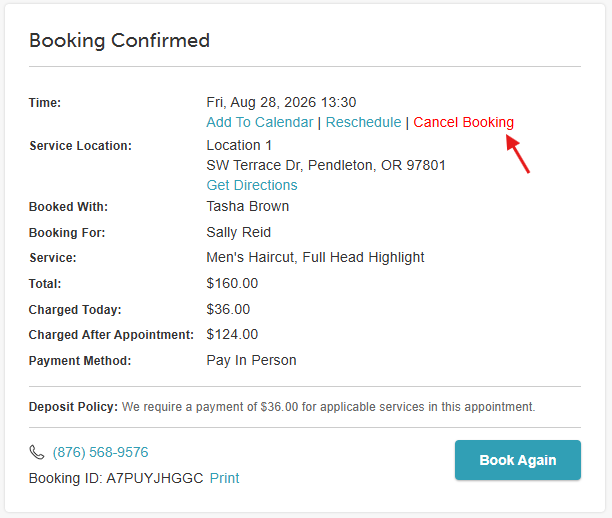Click the Print link beside Booking ID
Viewport: 612px width, 518px height.
(x=224, y=478)
